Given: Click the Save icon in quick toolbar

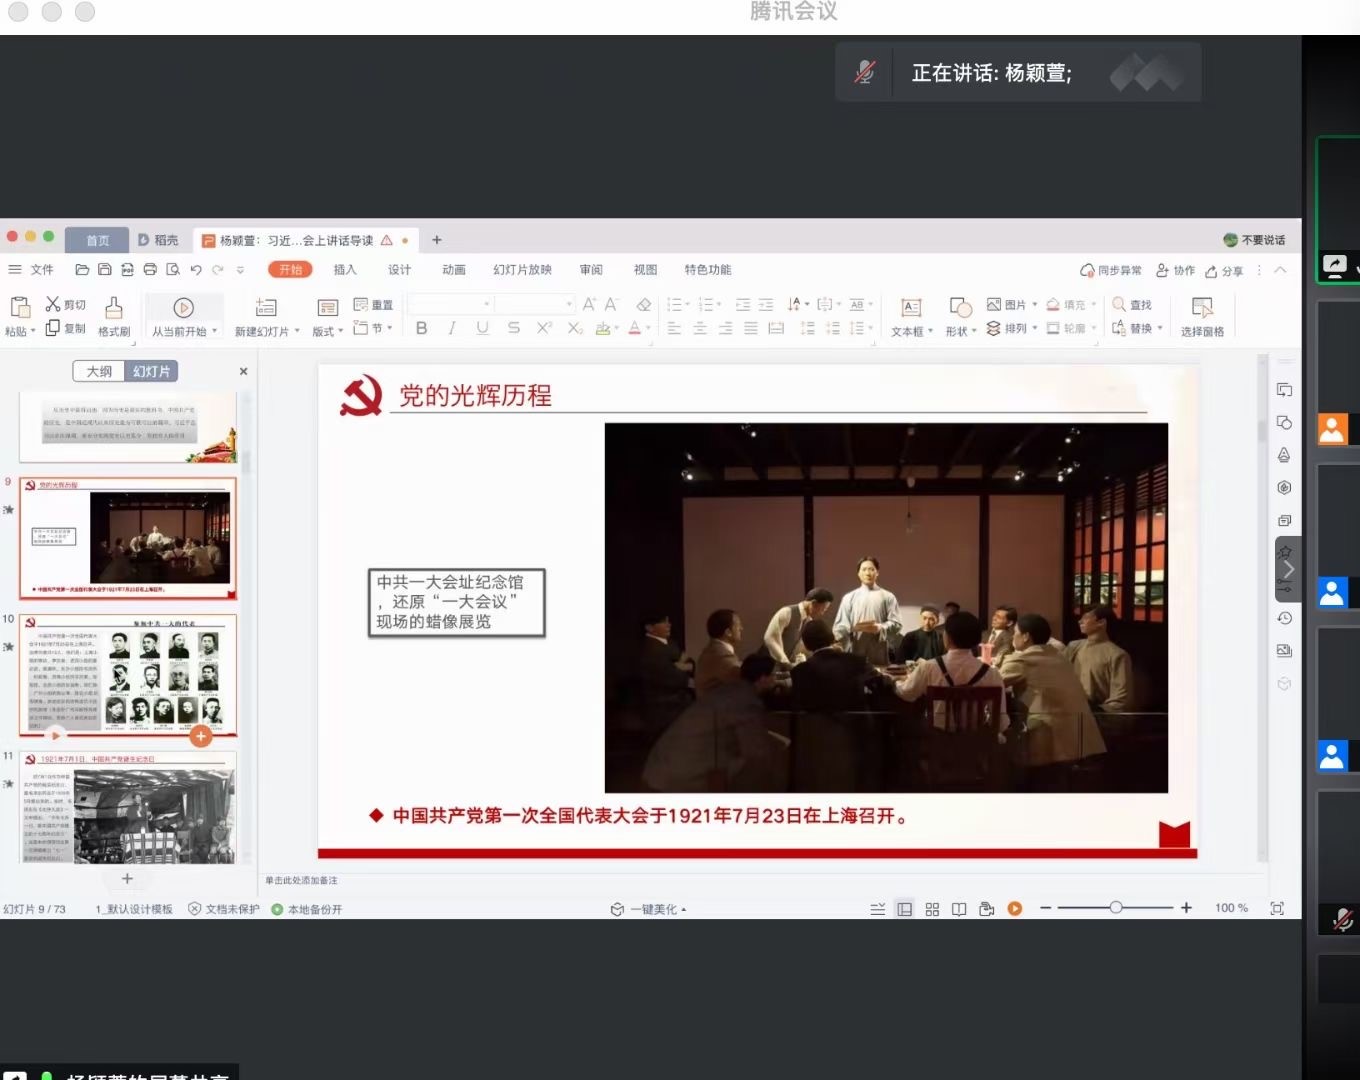Looking at the screenshot, I should pos(104,270).
